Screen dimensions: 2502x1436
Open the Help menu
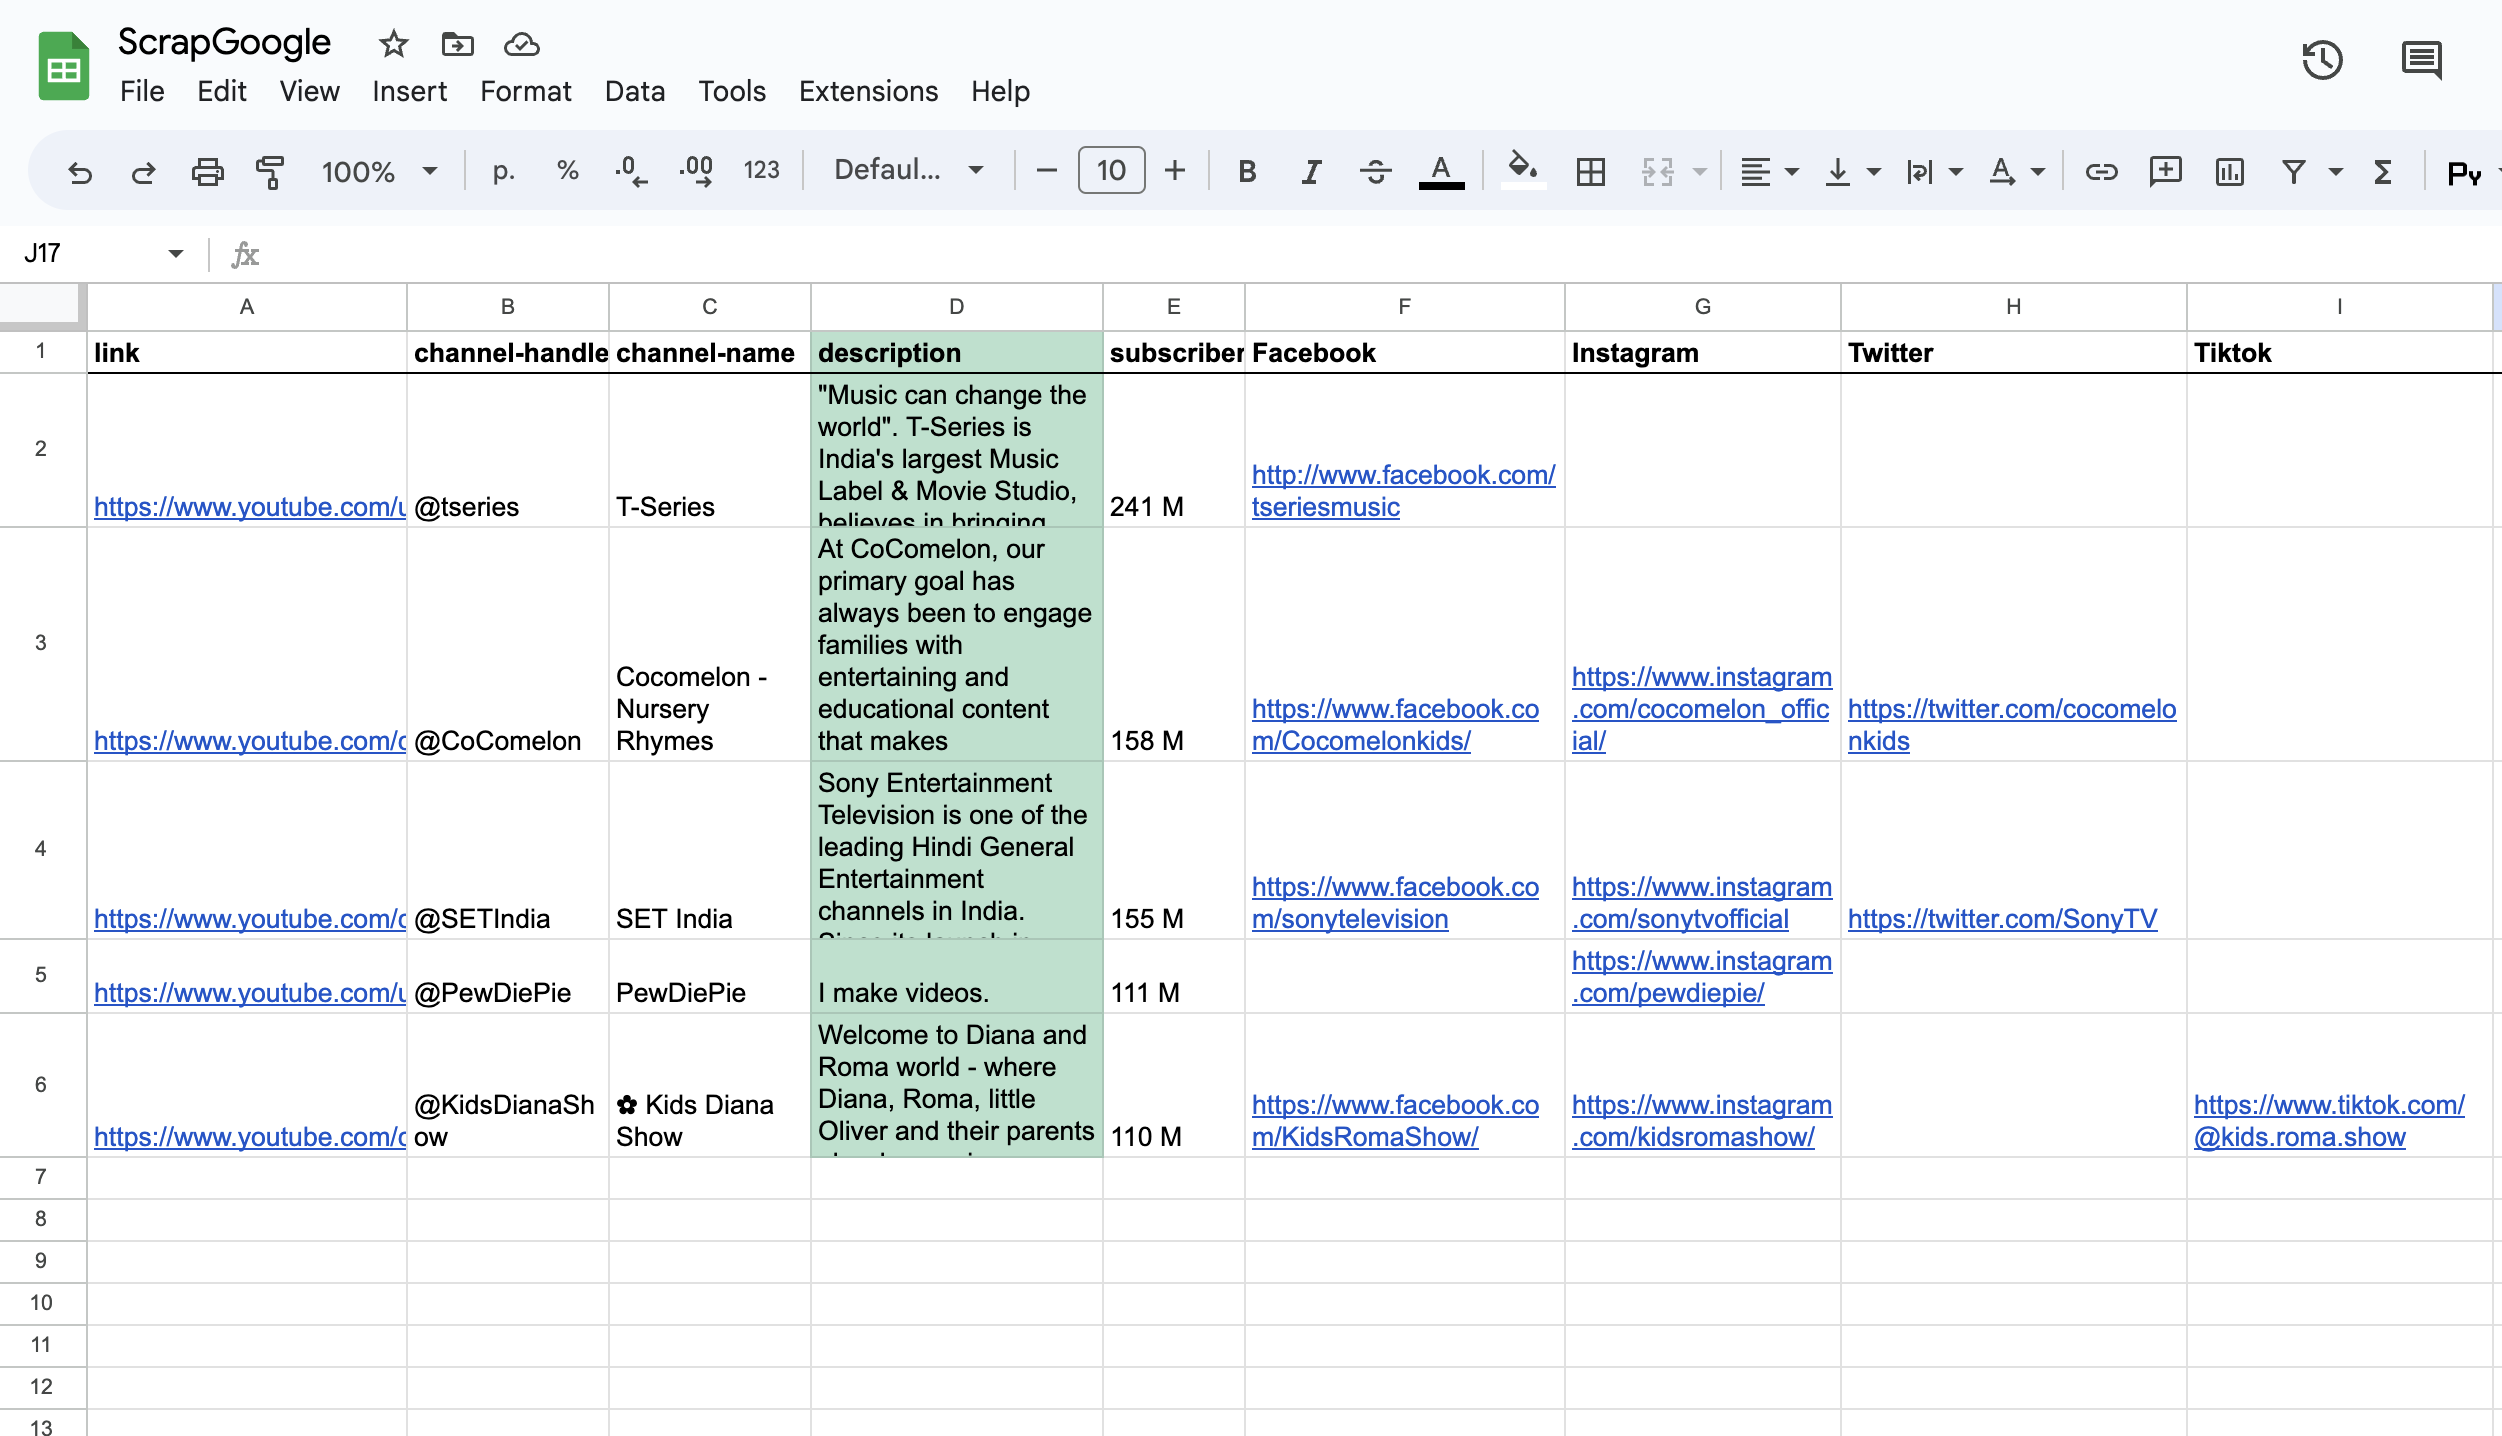click(x=1000, y=91)
